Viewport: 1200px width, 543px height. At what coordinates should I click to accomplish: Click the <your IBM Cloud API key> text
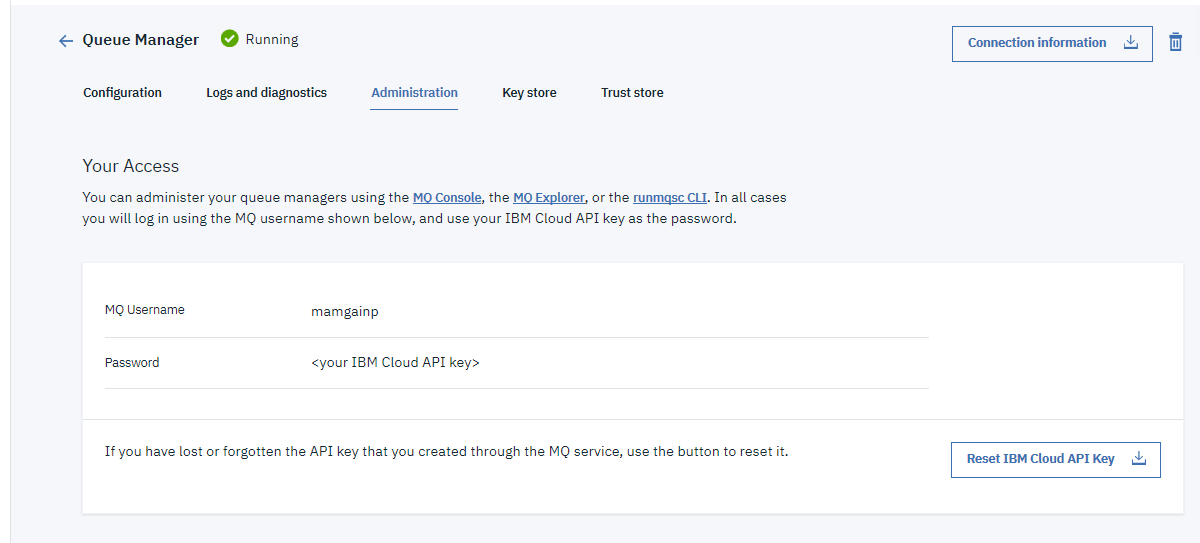[x=395, y=363]
